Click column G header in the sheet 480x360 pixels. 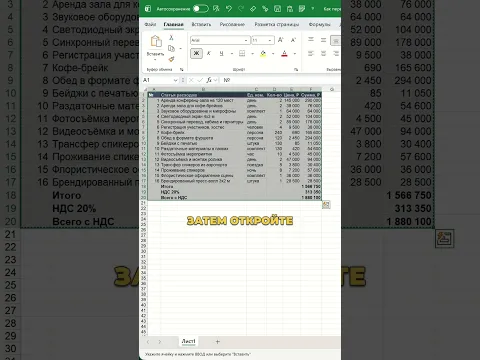click(x=331, y=89)
